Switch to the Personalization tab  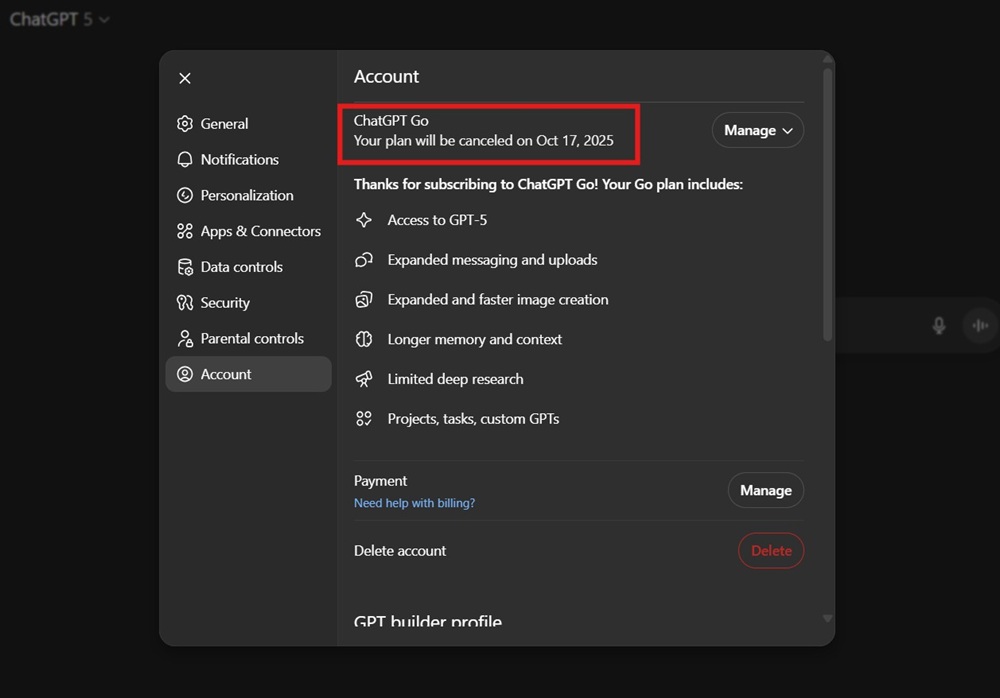(x=247, y=196)
